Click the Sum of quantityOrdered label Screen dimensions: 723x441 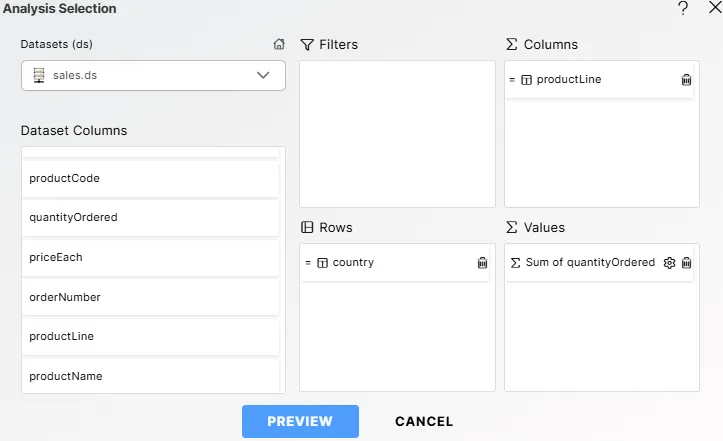pyautogui.click(x=590, y=263)
